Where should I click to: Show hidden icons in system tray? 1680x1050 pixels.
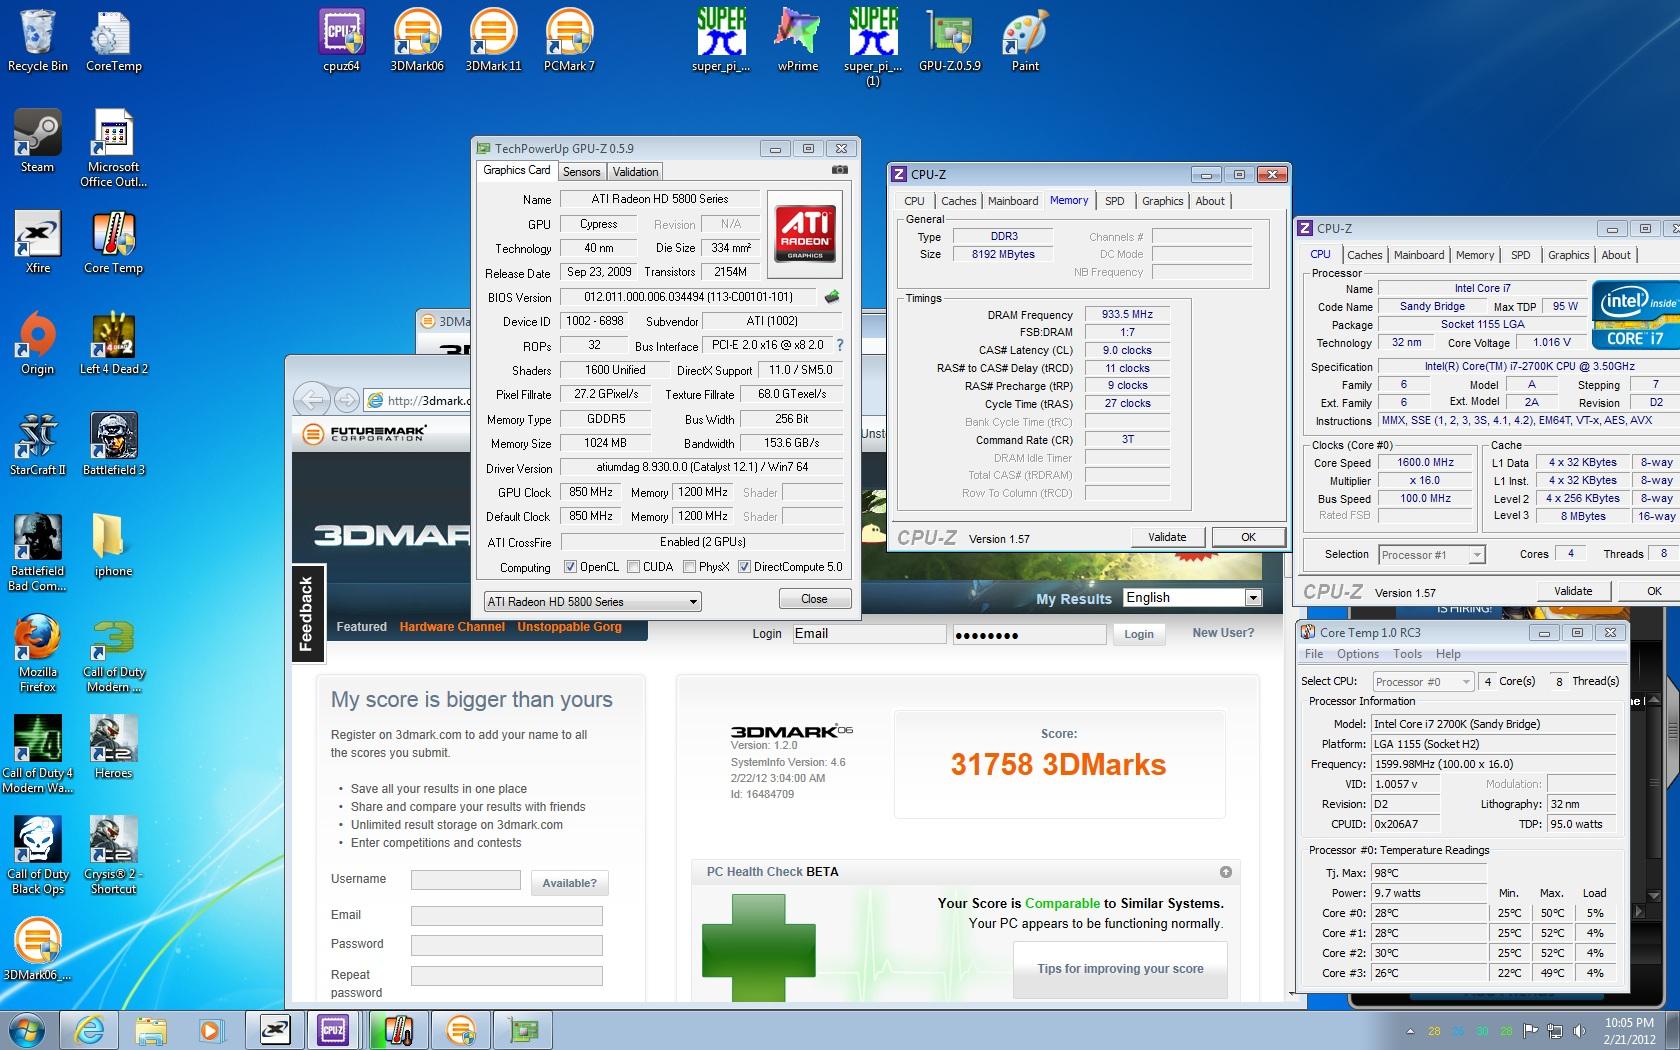1410,1031
